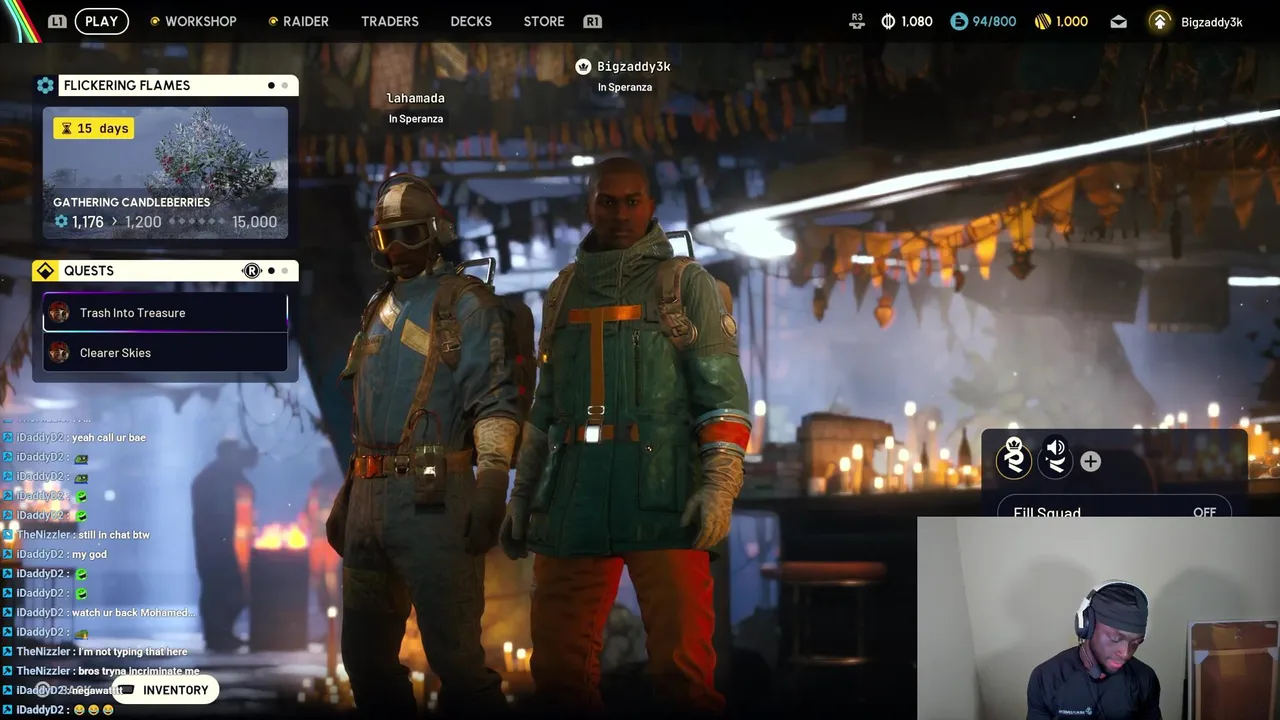This screenshot has width=1280, height=720.
Task: Select second page dot of Quests panel
Action: click(285, 271)
